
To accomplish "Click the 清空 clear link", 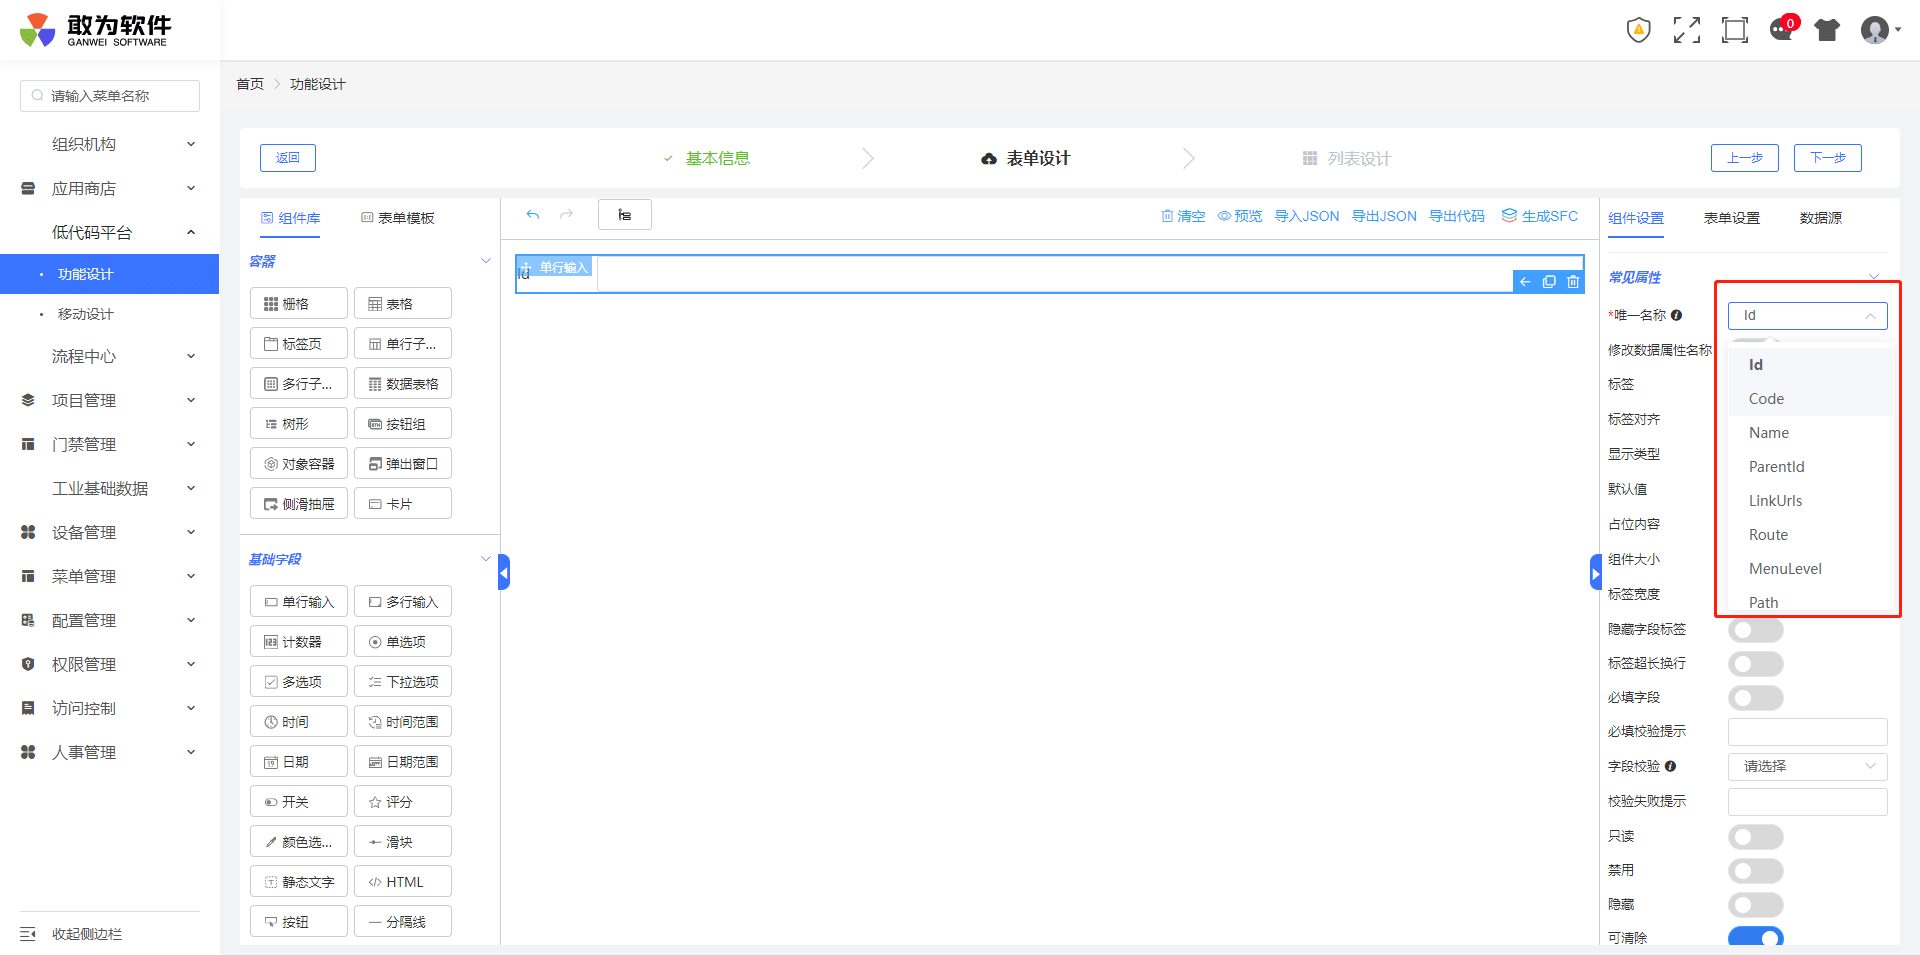I will click(1183, 216).
